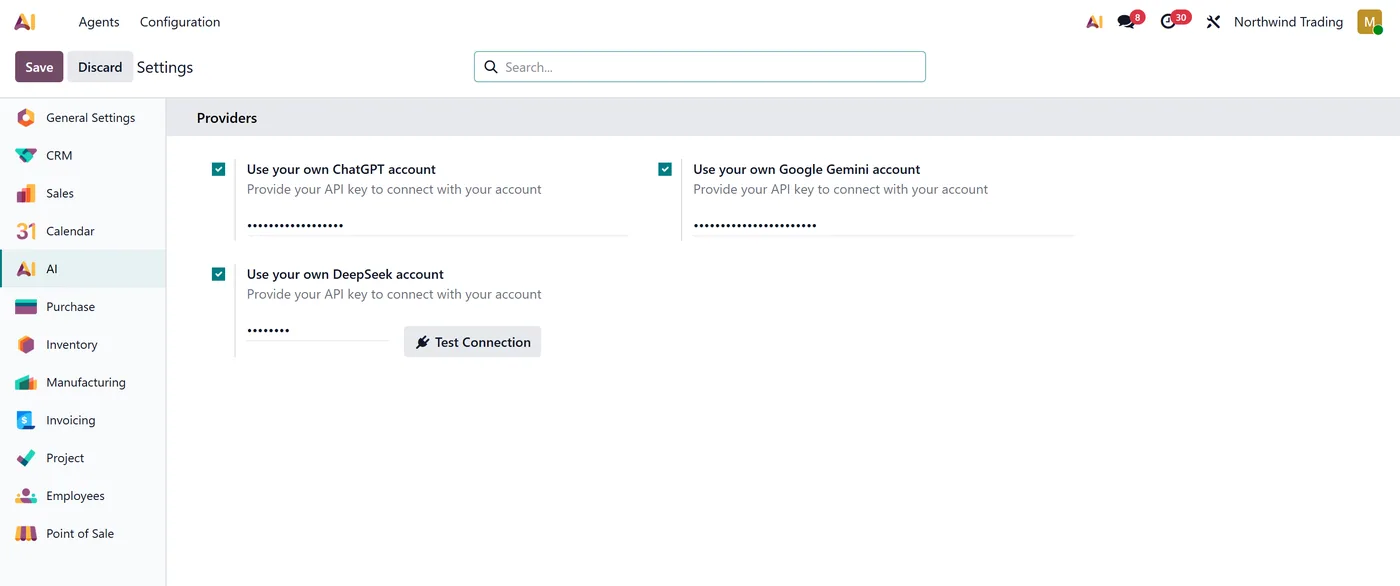Click the CRM sidebar icon
The height and width of the screenshot is (586, 1400).
(26, 156)
